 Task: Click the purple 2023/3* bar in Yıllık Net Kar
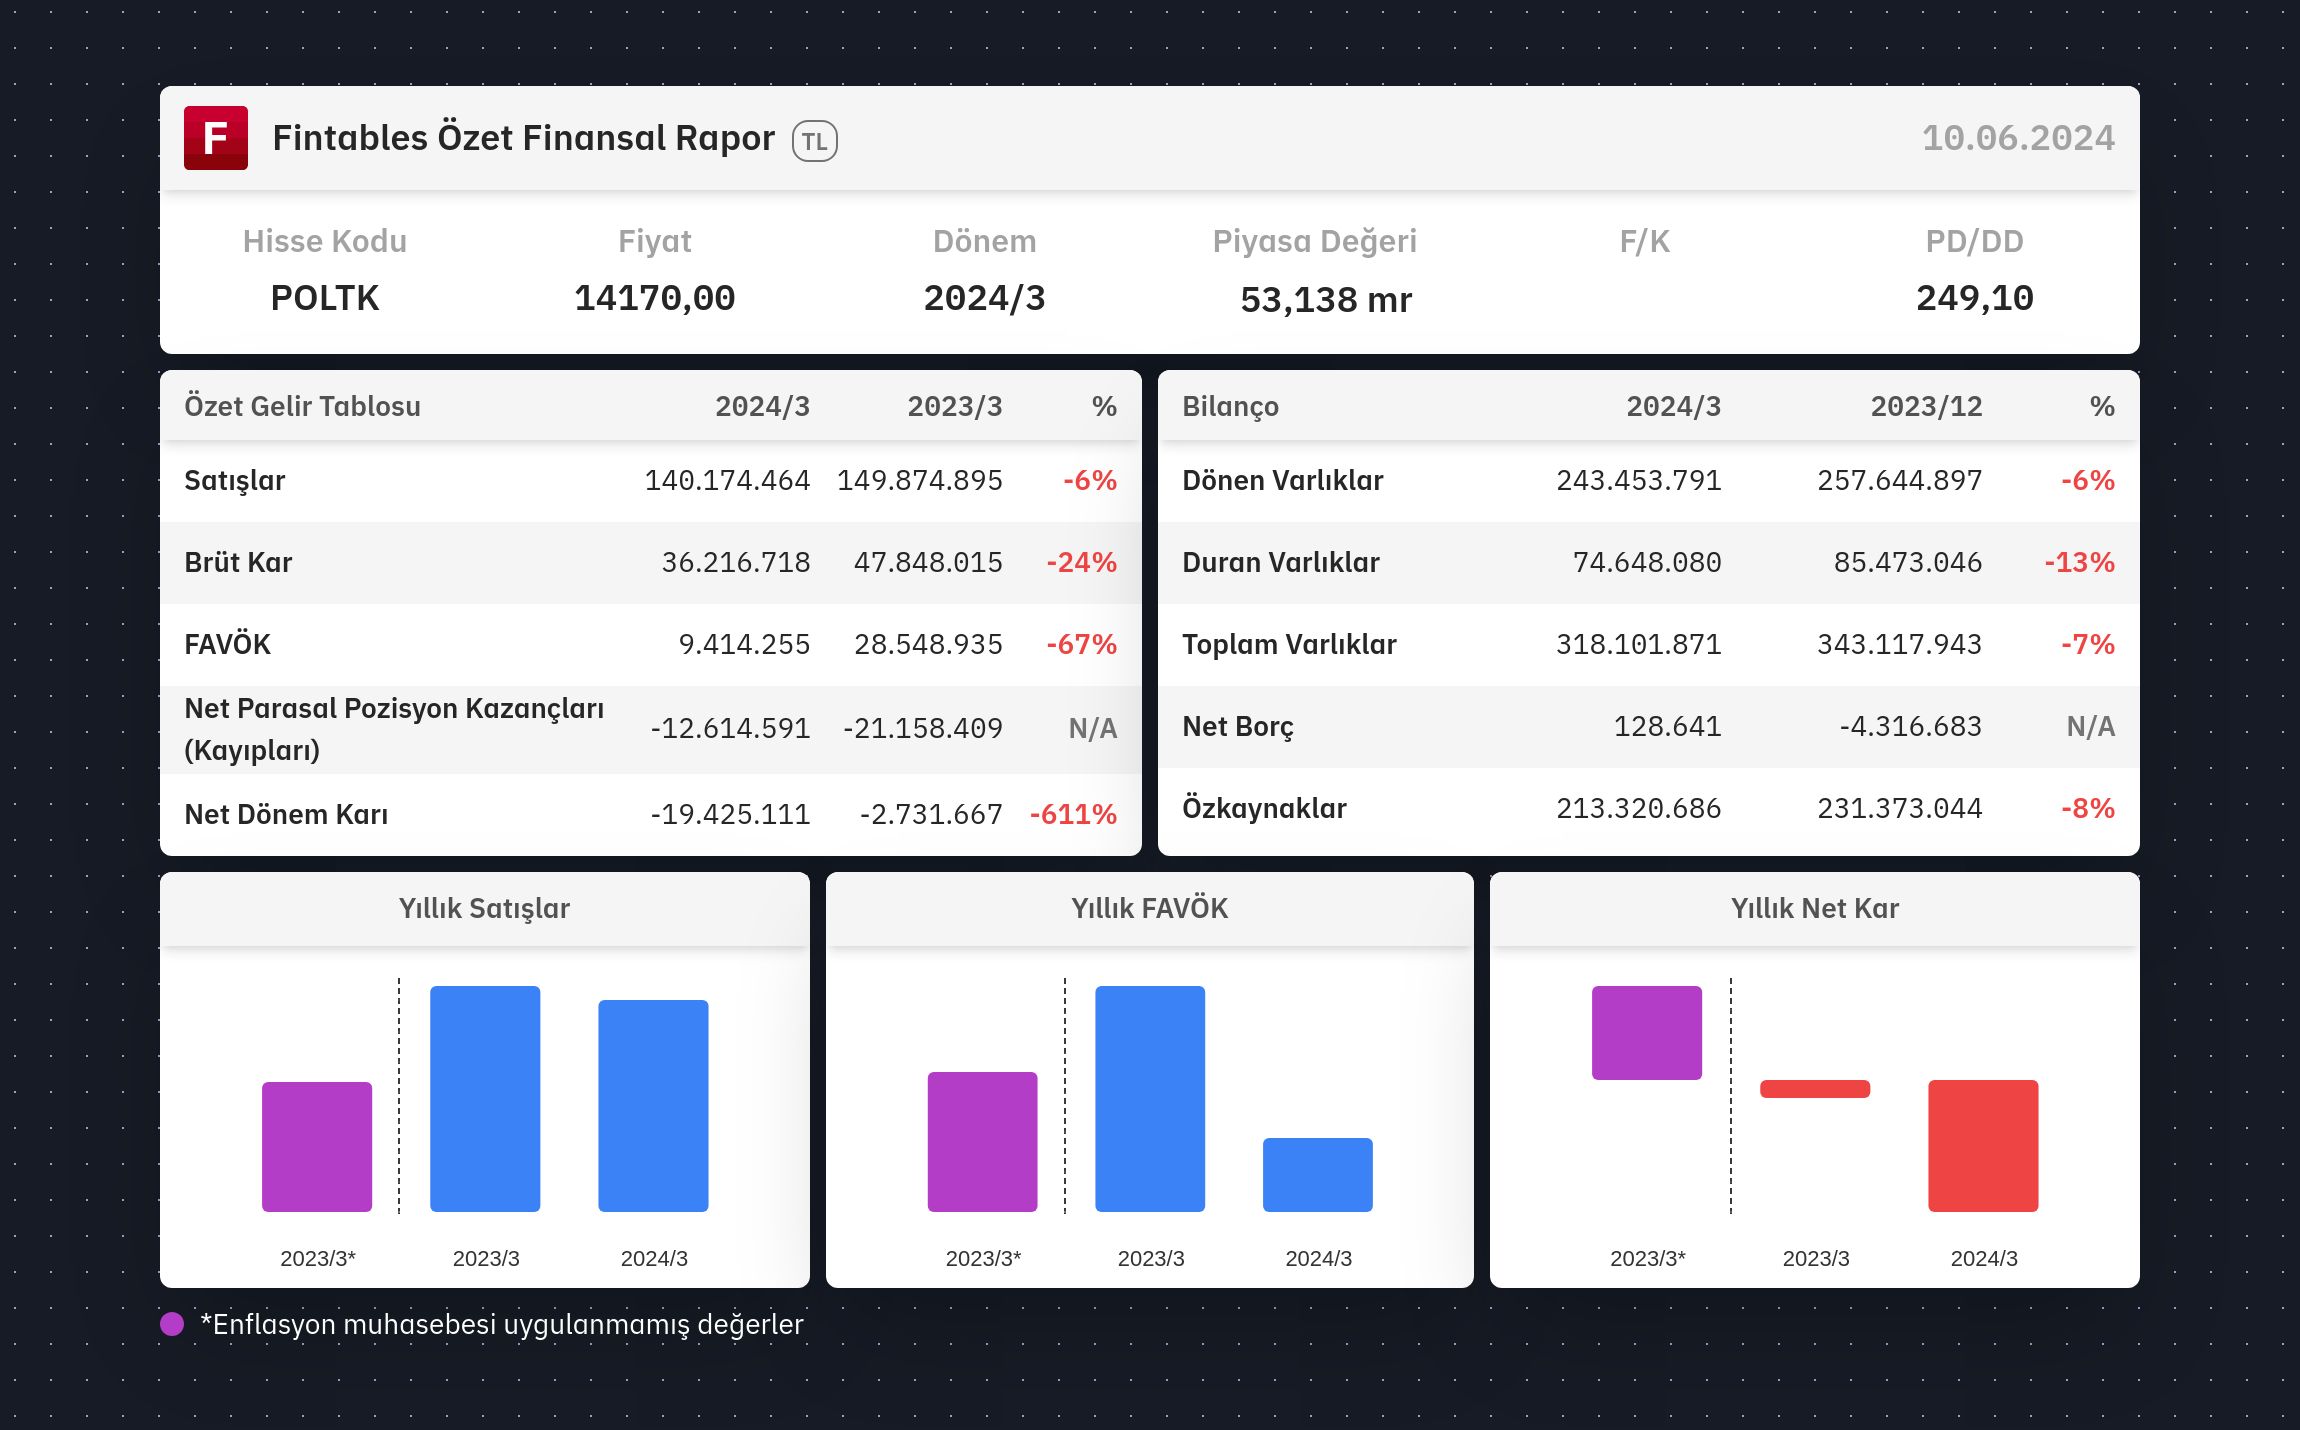[1647, 1033]
